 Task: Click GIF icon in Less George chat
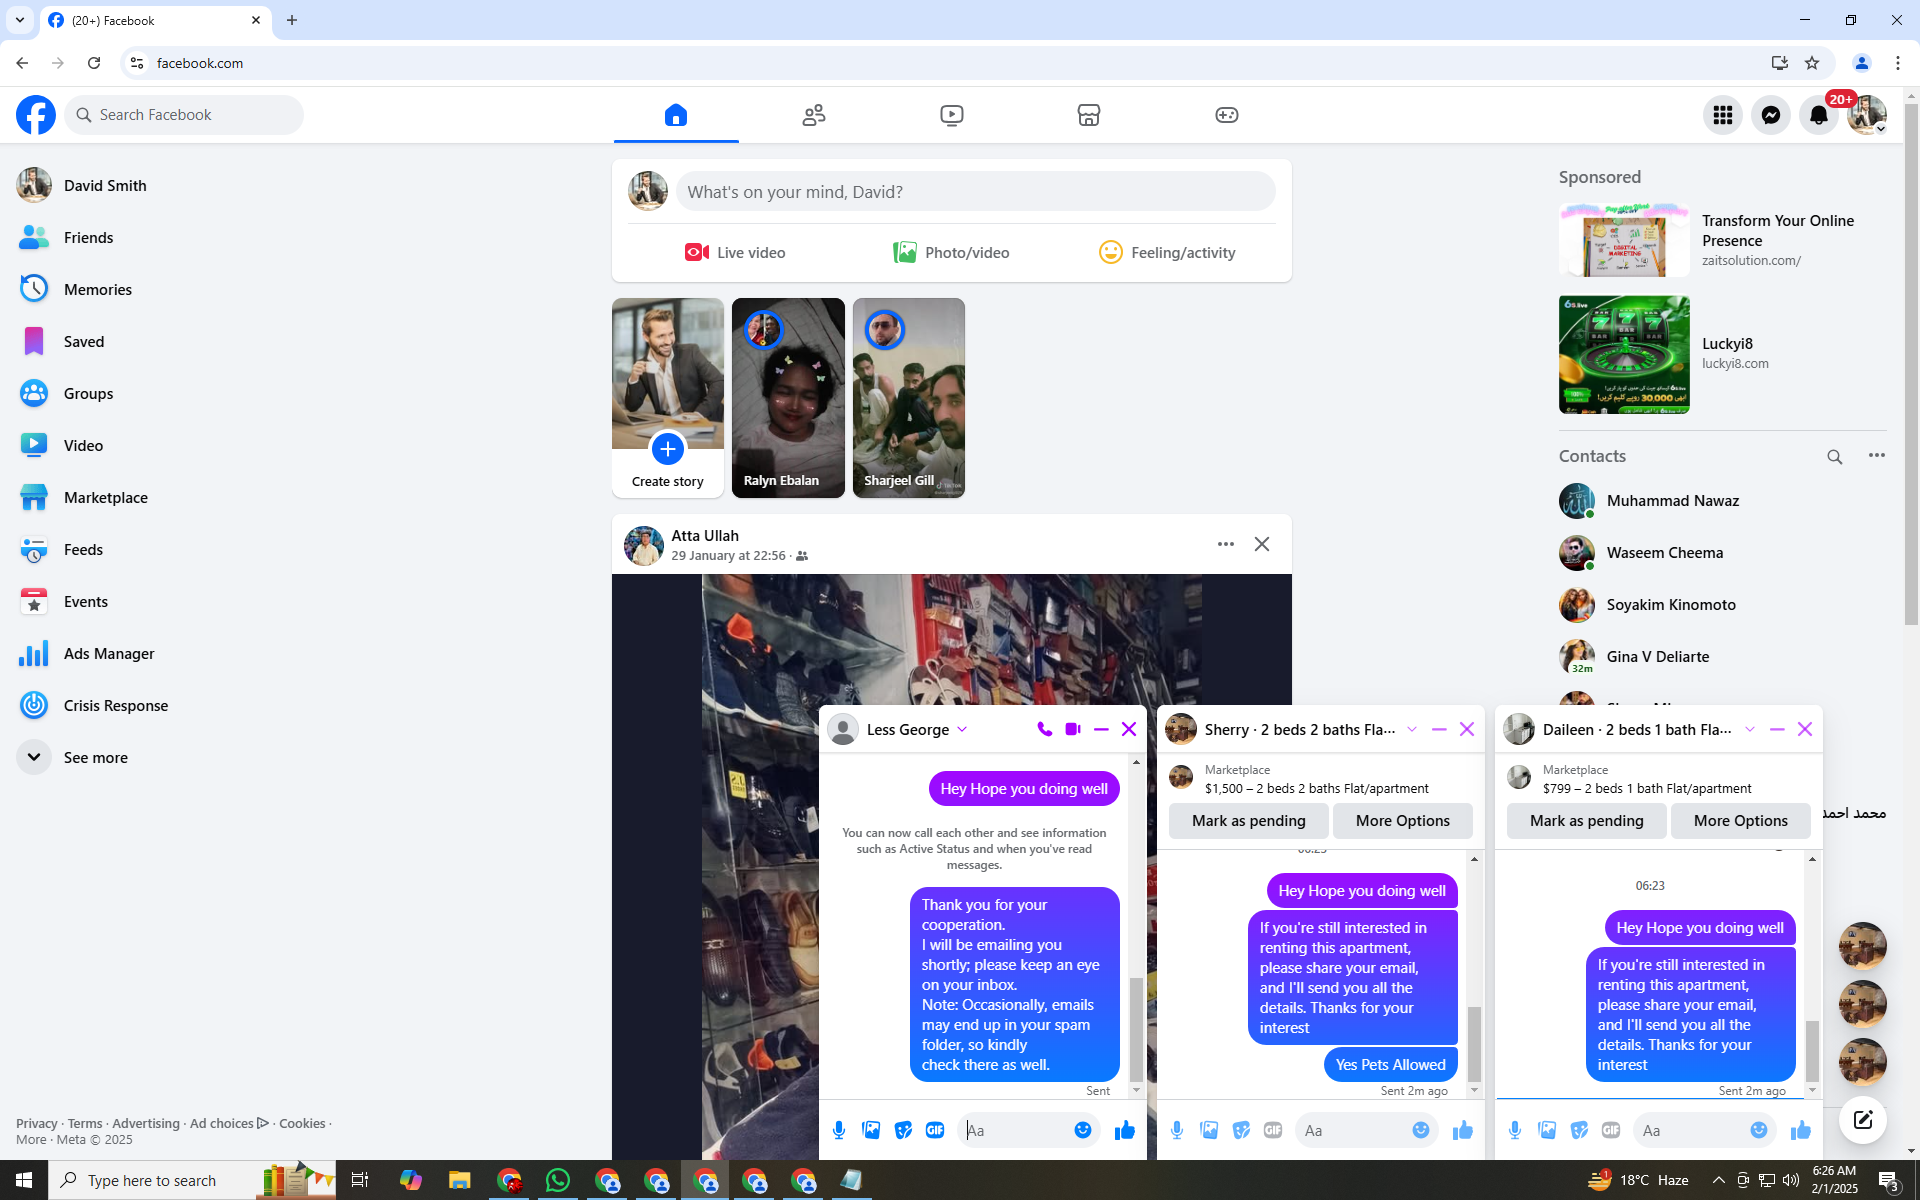[x=935, y=1130]
